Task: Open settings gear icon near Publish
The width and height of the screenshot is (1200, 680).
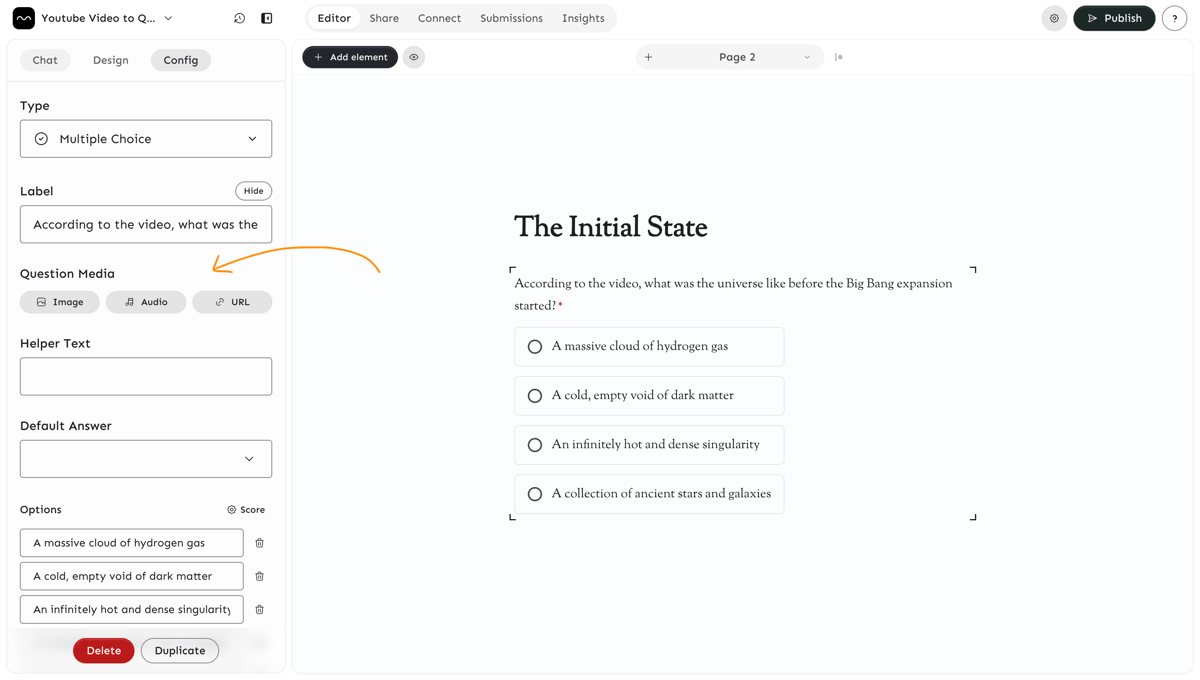Action: click(1054, 18)
